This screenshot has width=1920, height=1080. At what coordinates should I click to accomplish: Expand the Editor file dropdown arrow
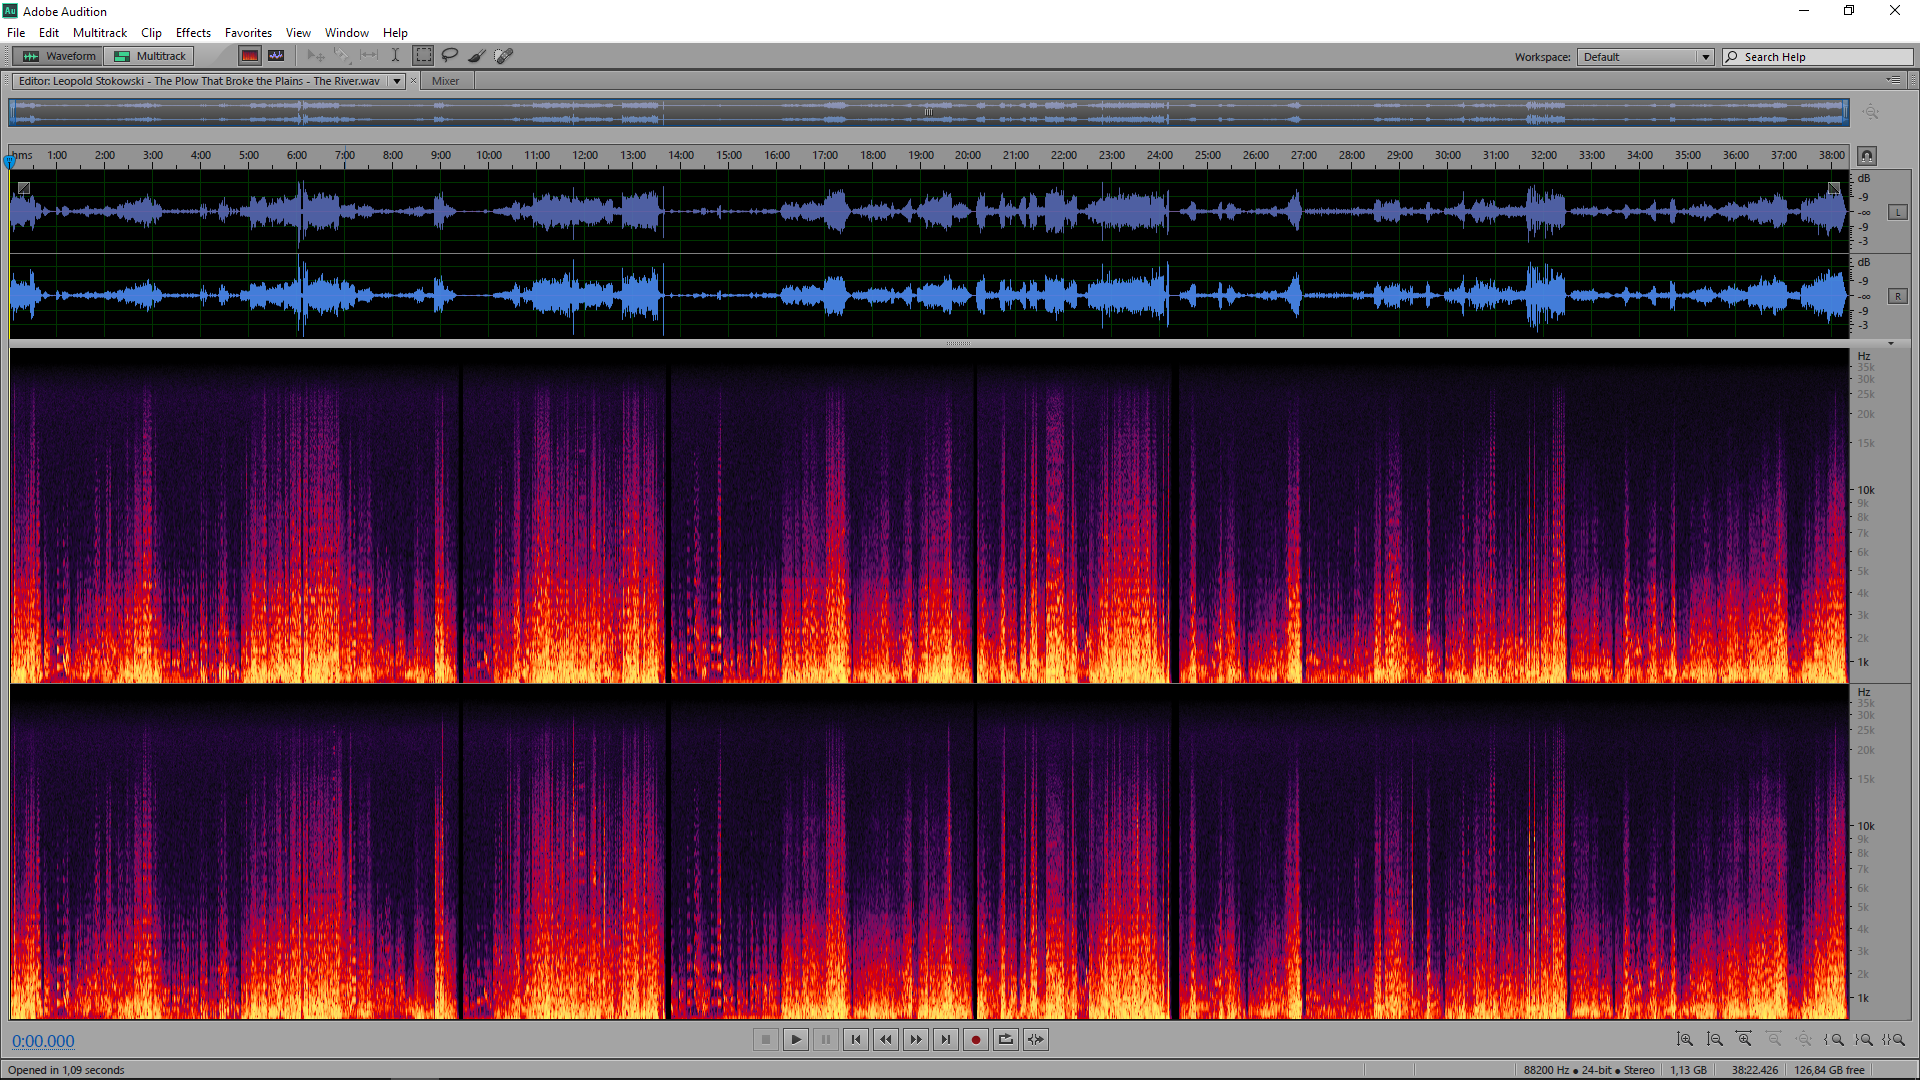coord(397,81)
